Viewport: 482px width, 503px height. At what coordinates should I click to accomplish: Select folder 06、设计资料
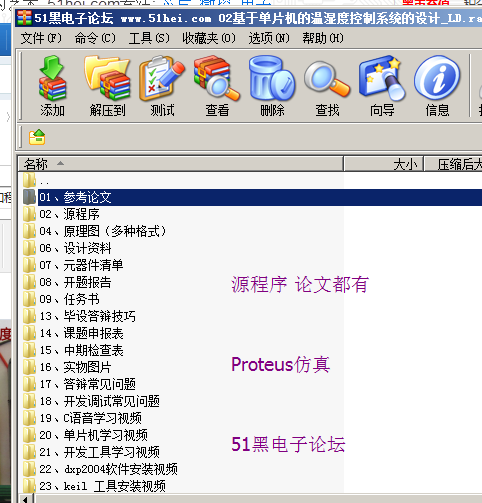tap(67, 248)
